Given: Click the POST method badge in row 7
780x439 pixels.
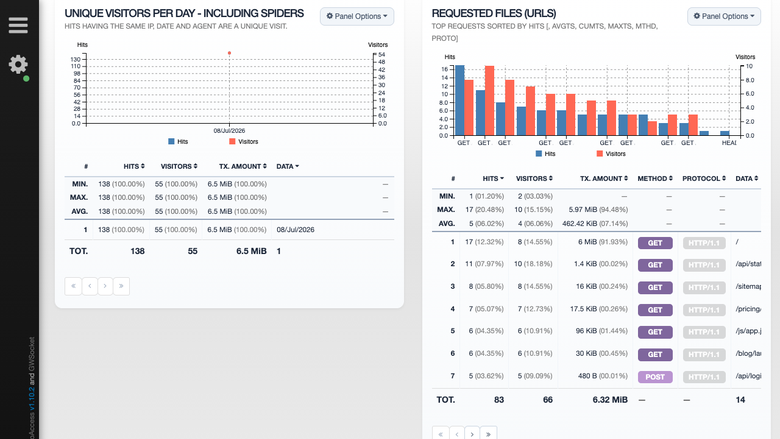Looking at the screenshot, I should (x=655, y=377).
